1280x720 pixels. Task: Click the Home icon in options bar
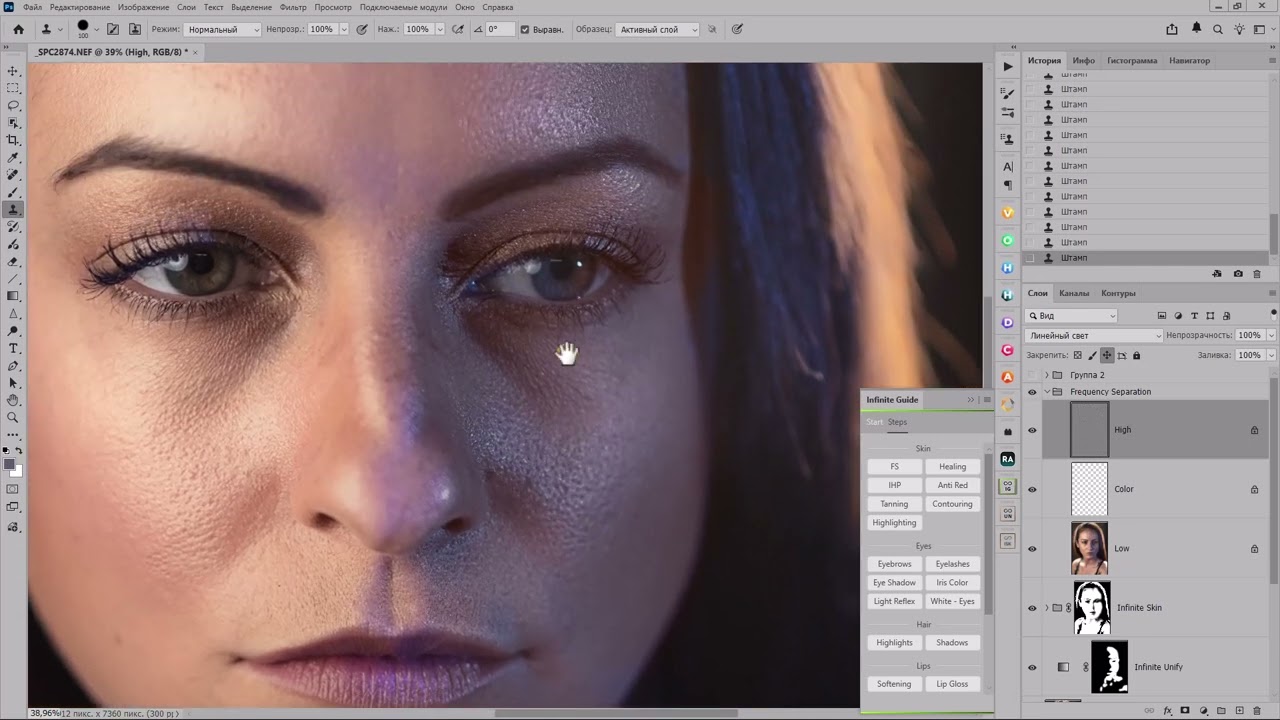18,29
